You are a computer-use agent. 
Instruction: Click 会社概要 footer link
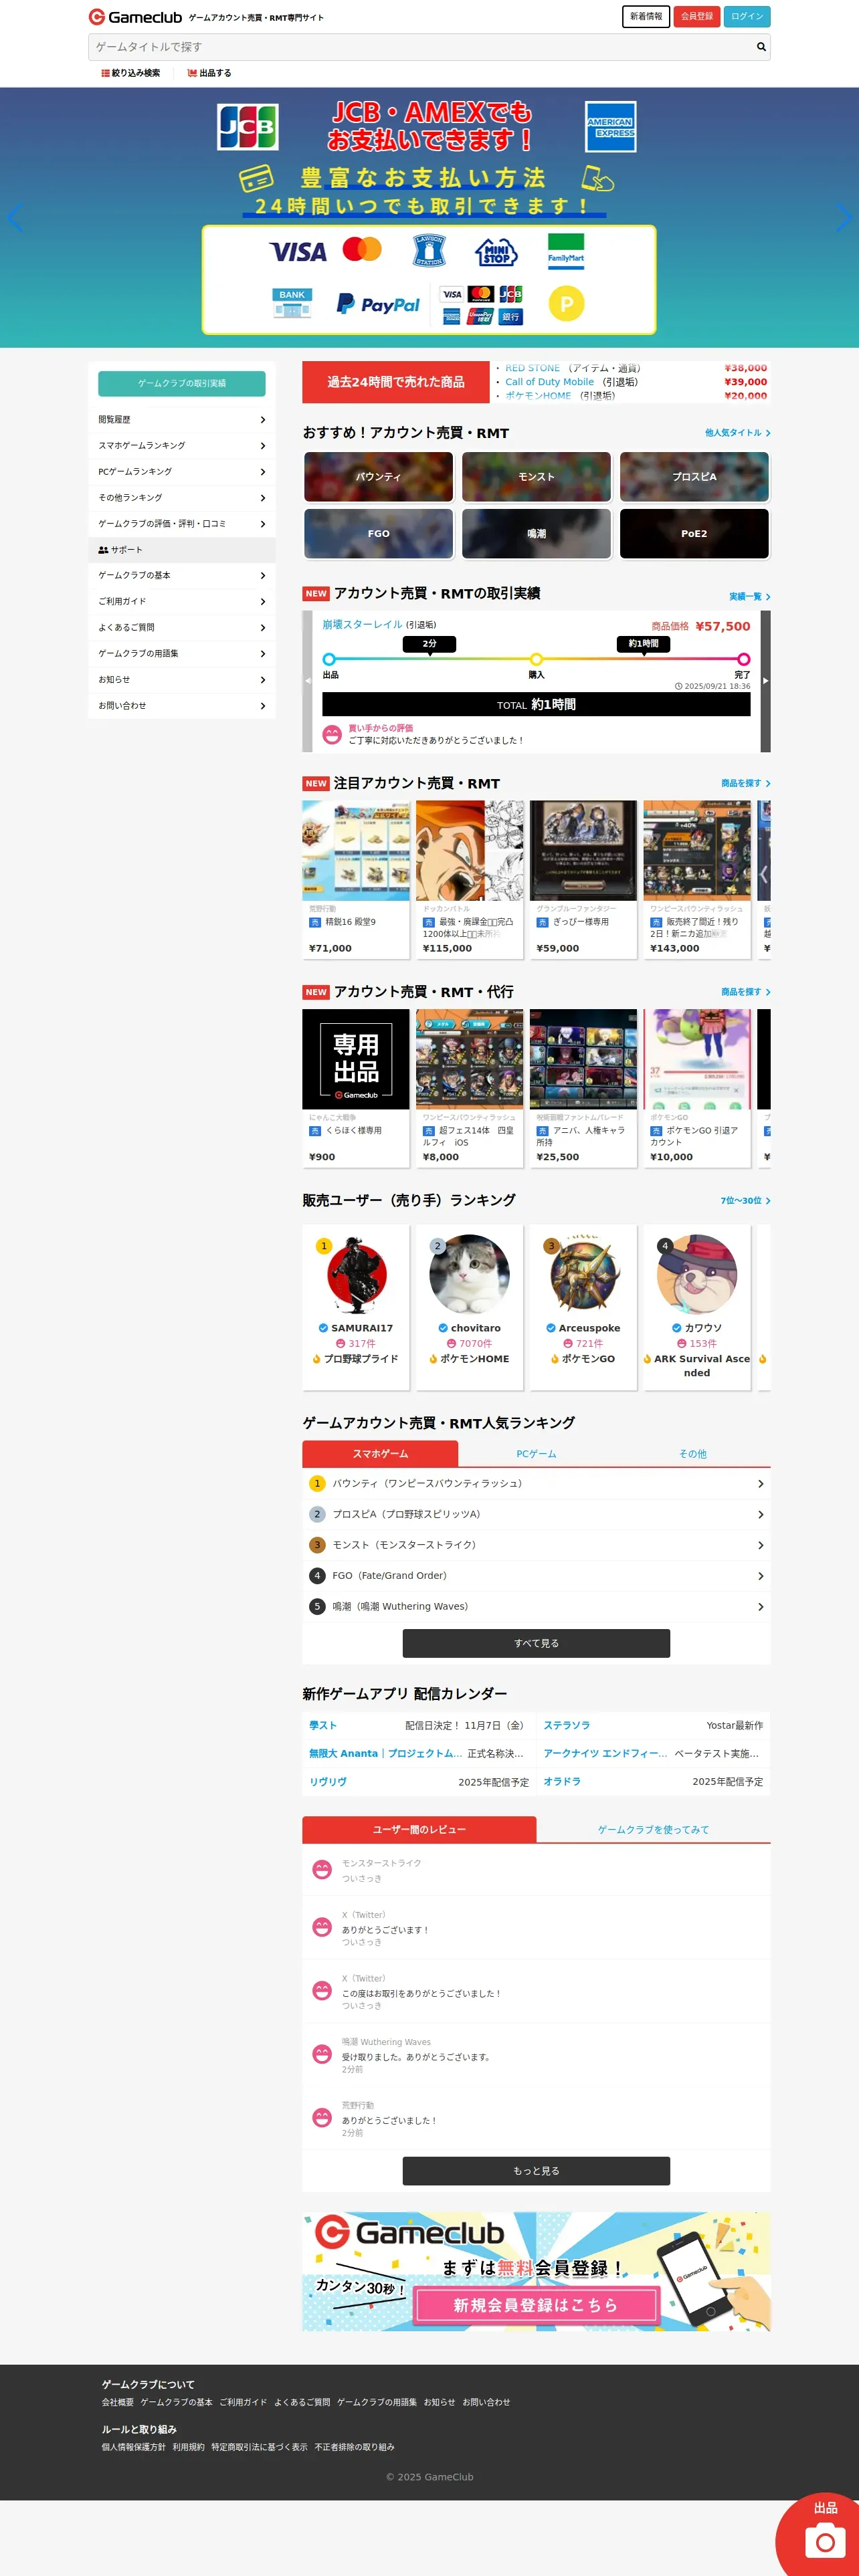point(117,2402)
